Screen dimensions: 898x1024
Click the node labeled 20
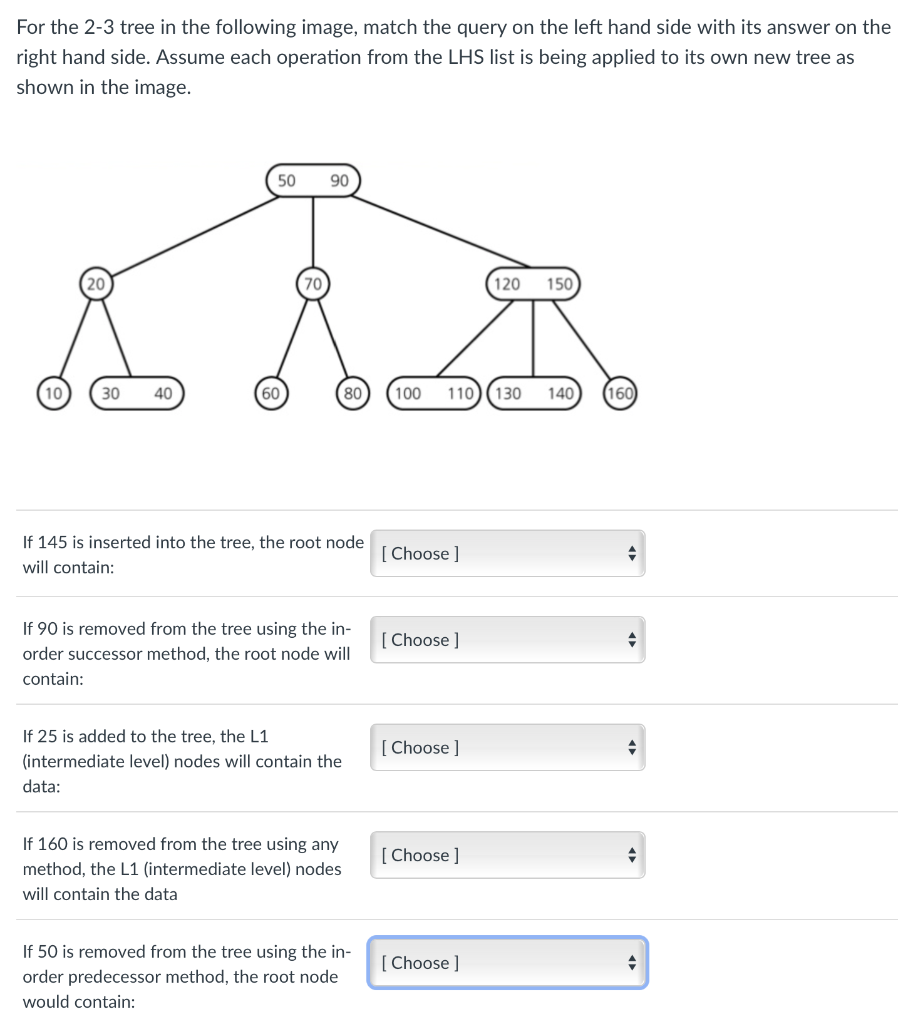coord(95,283)
